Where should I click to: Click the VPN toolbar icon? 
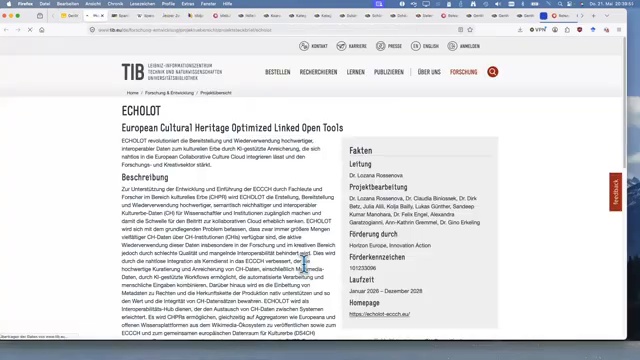point(538,30)
